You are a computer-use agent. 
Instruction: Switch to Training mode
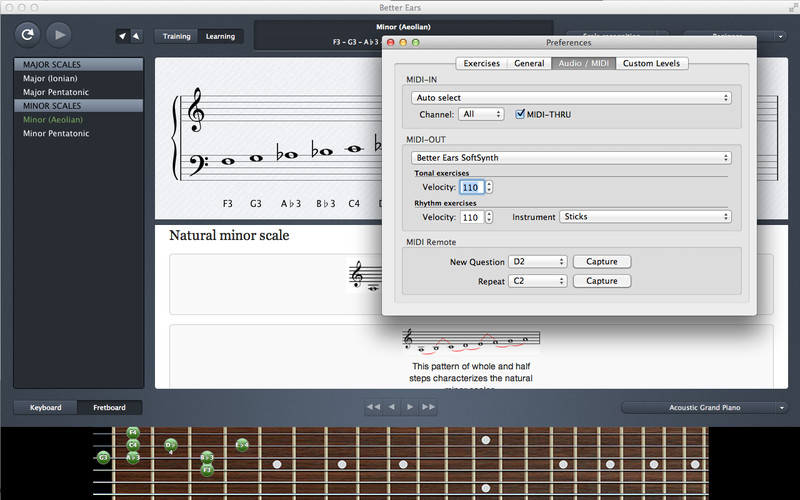pyautogui.click(x=177, y=36)
